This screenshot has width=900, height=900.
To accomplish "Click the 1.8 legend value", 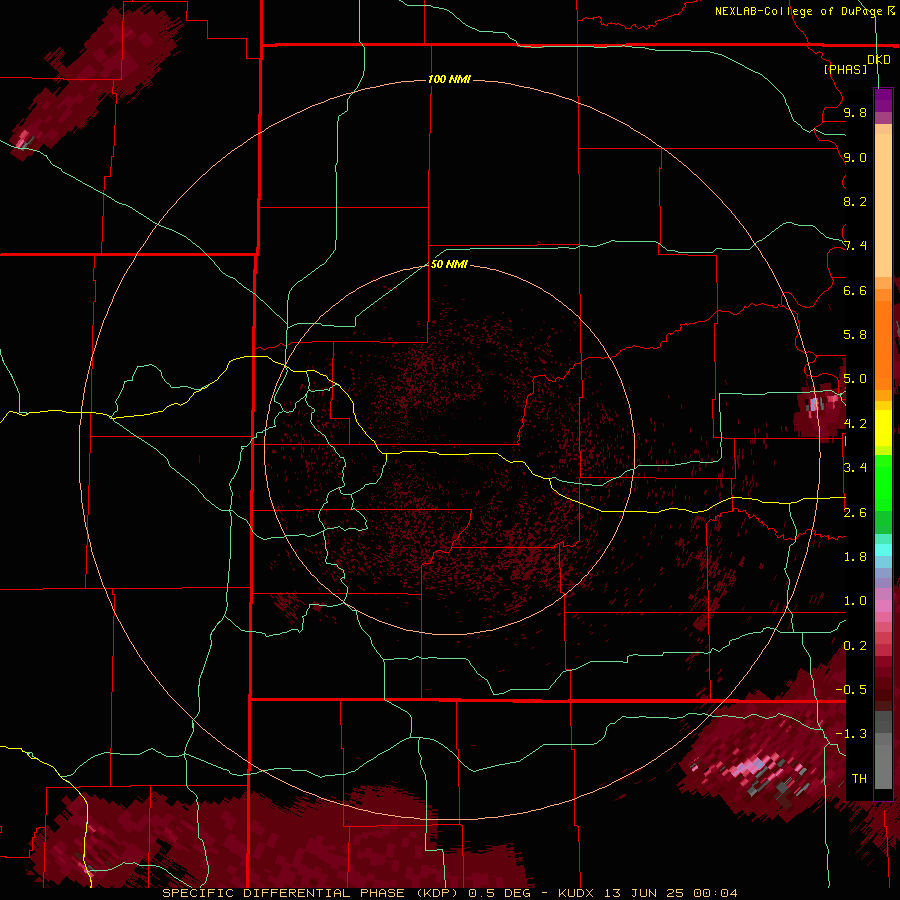I will pos(855,557).
